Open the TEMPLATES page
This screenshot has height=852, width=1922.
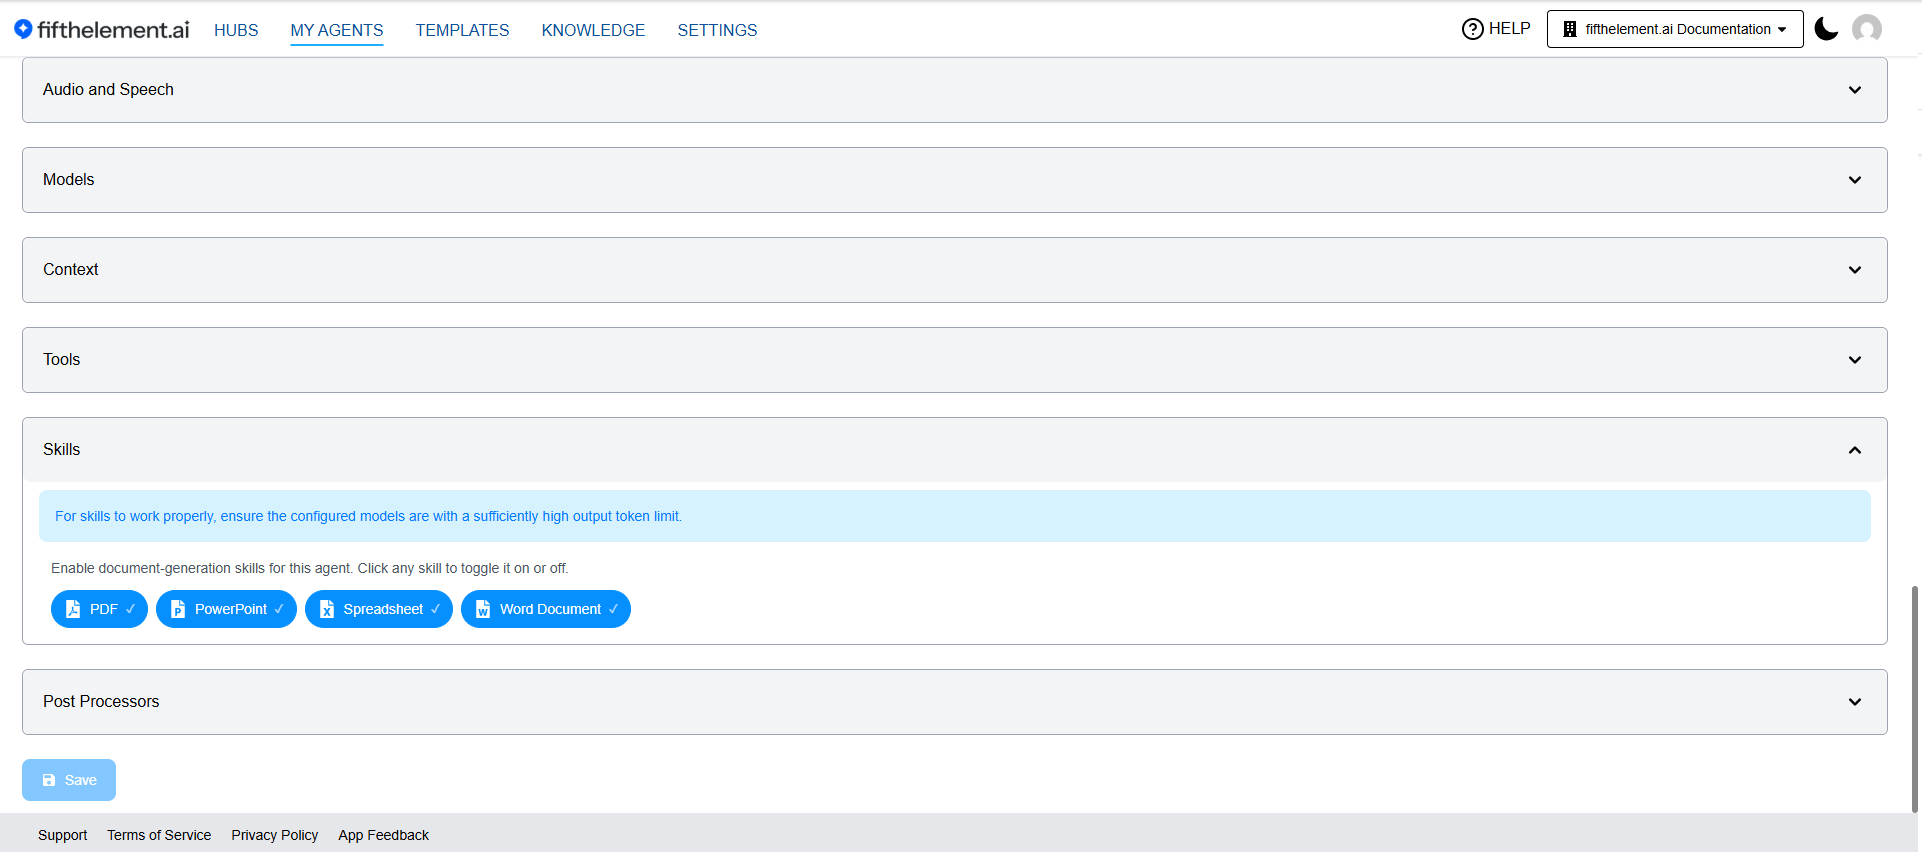click(462, 30)
